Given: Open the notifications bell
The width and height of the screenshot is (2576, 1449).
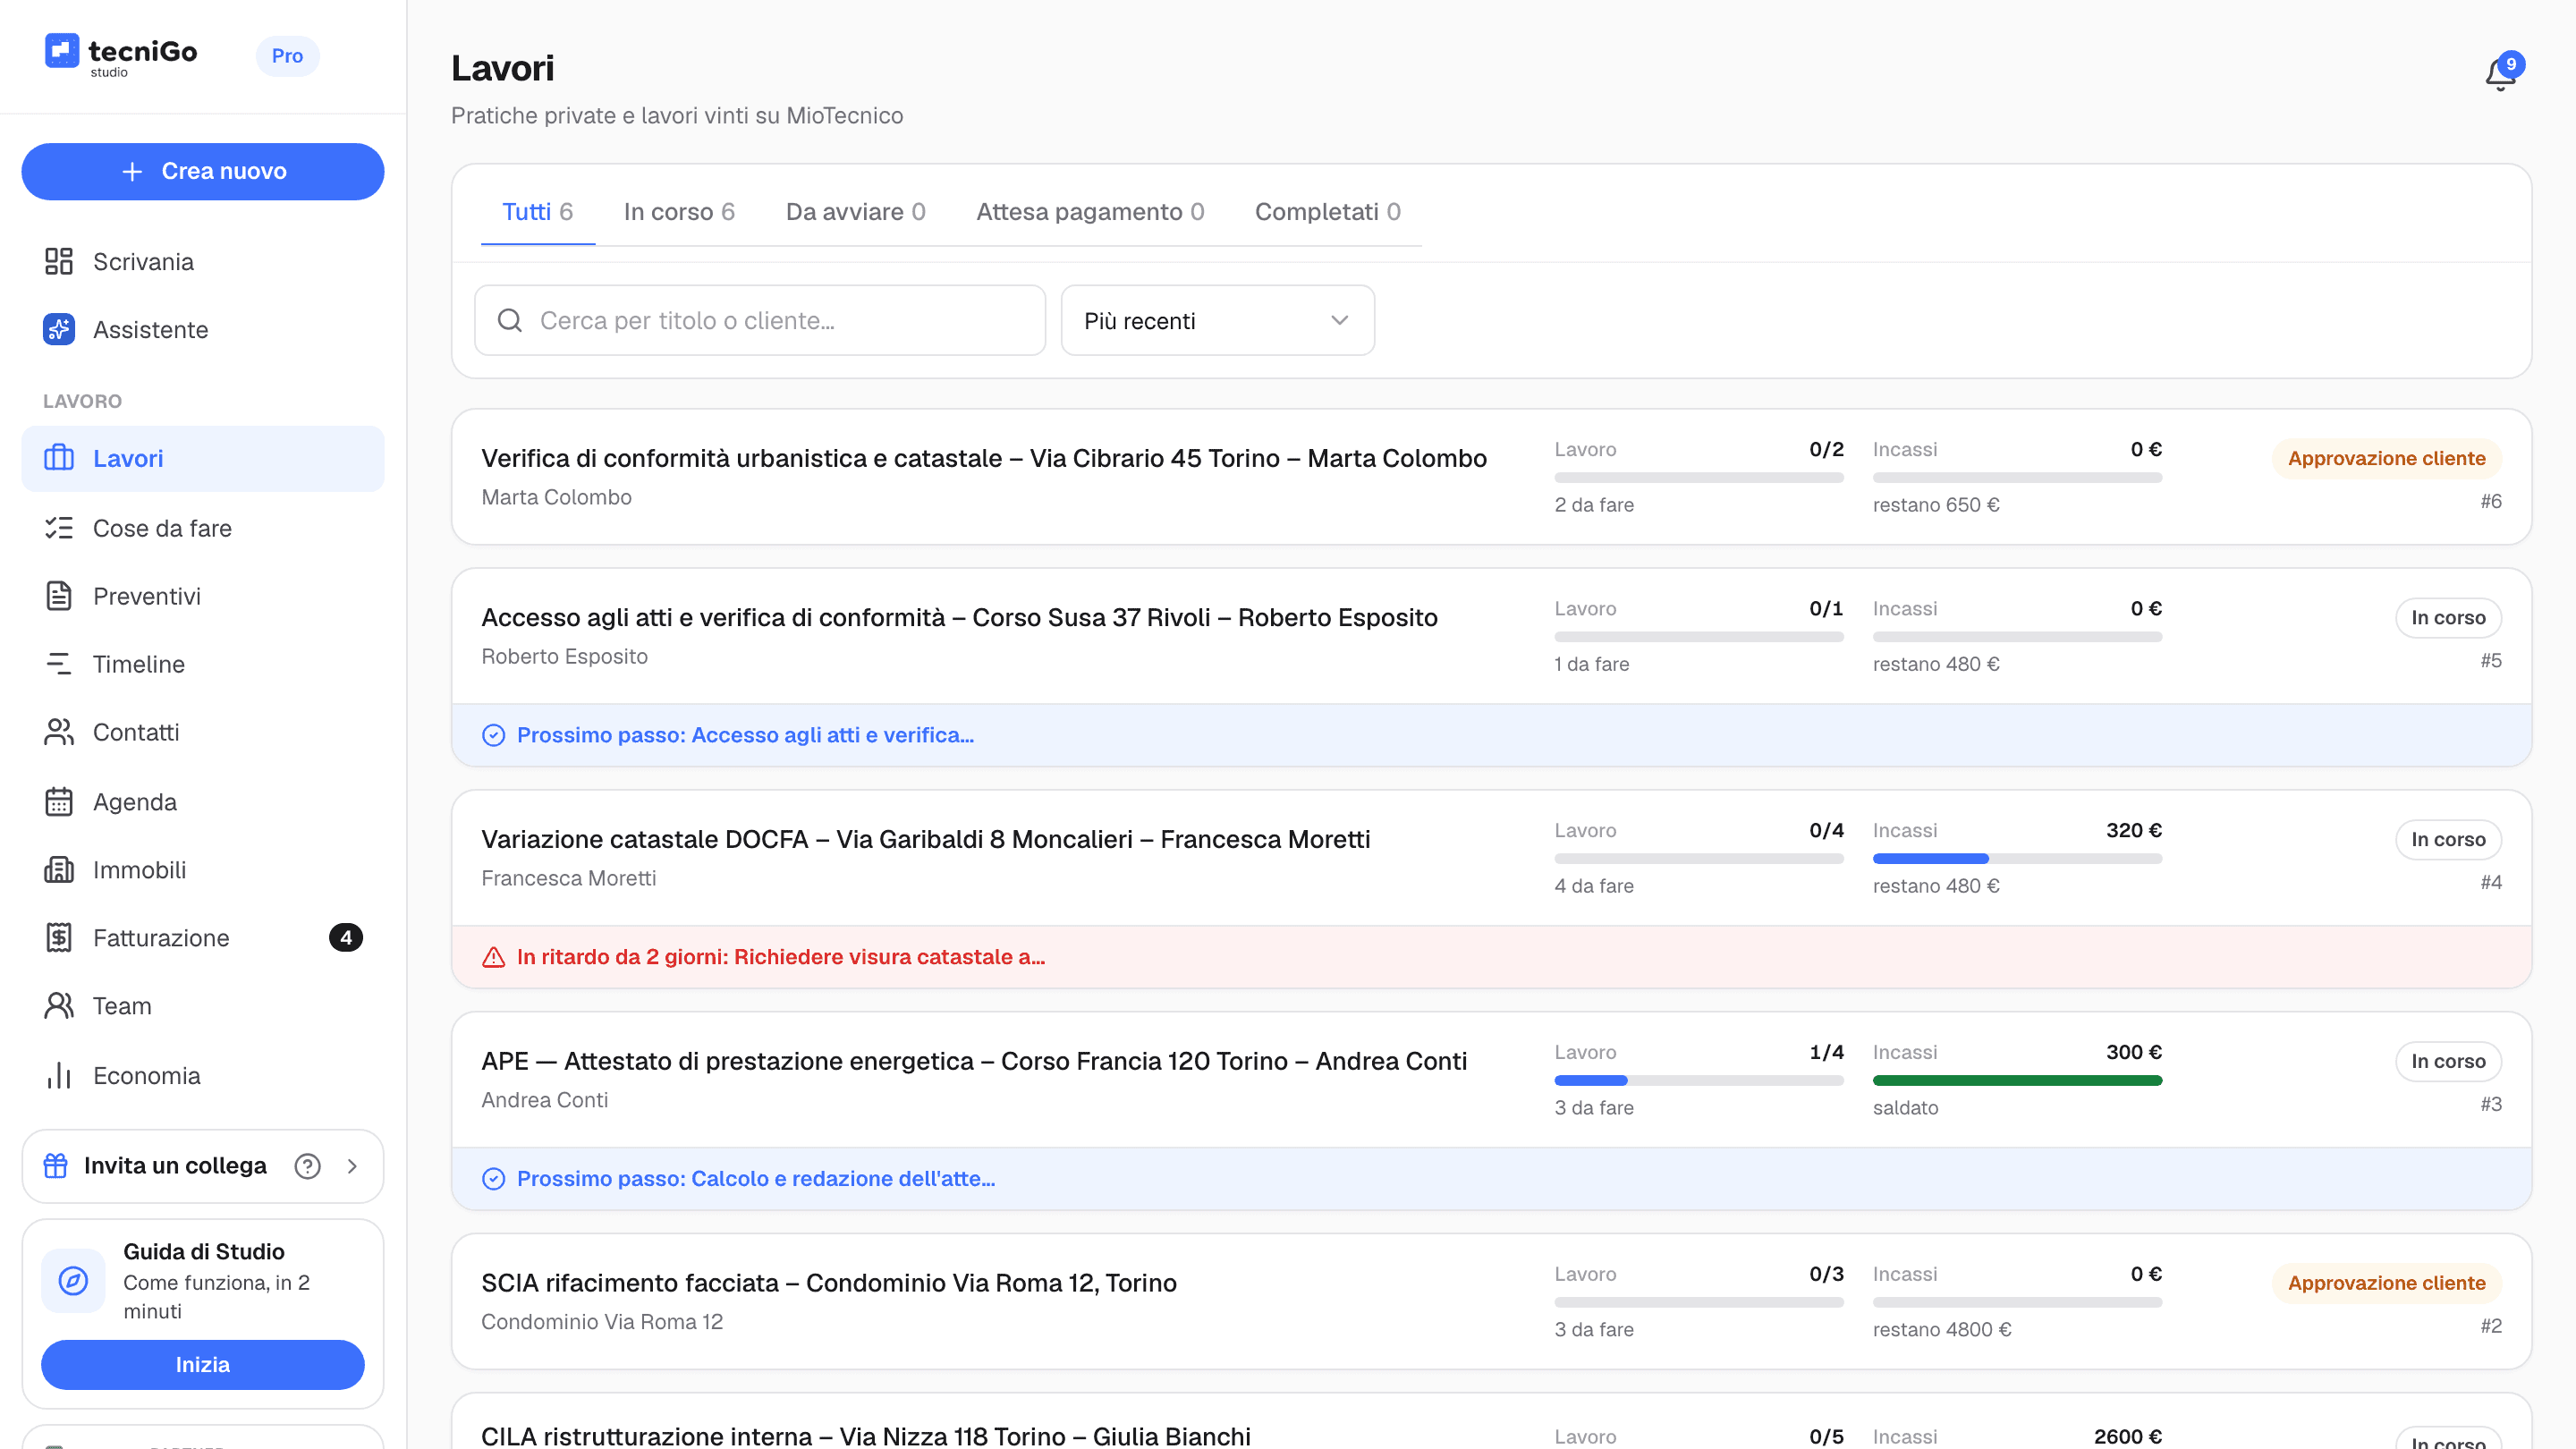Looking at the screenshot, I should click(x=2500, y=74).
